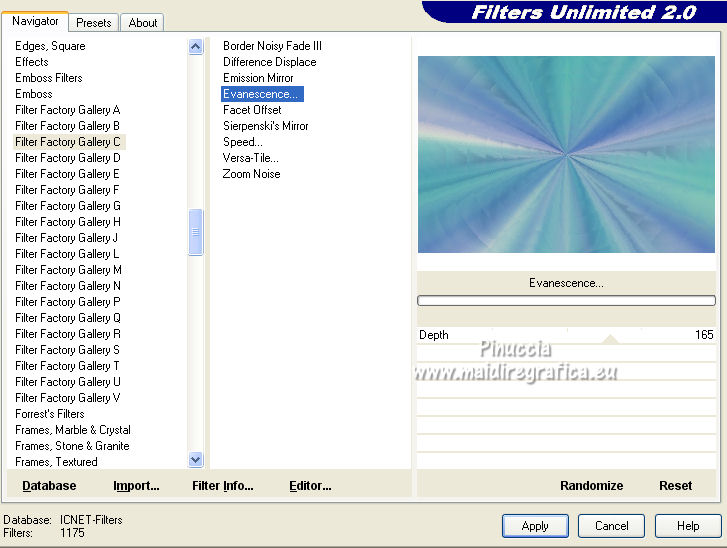Switch to the Navigator tab

point(35,21)
